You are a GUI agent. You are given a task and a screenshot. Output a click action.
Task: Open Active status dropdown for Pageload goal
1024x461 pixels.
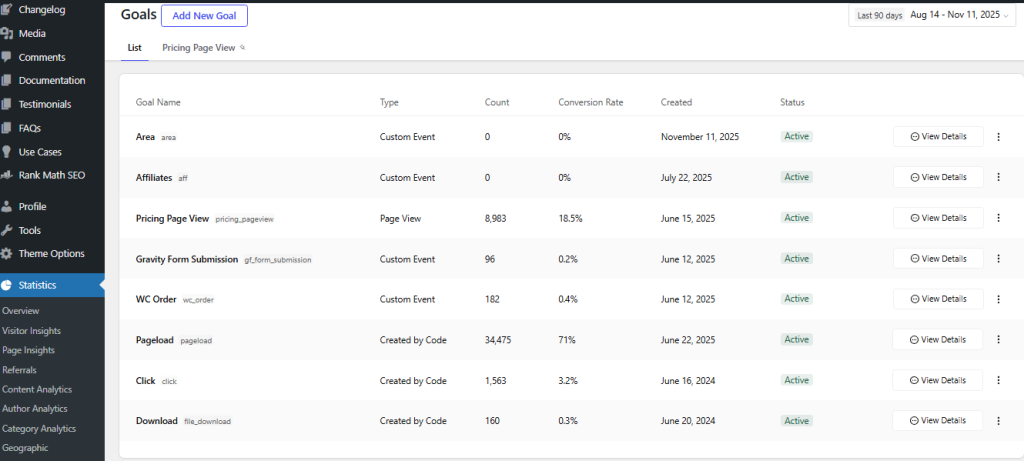tap(796, 340)
